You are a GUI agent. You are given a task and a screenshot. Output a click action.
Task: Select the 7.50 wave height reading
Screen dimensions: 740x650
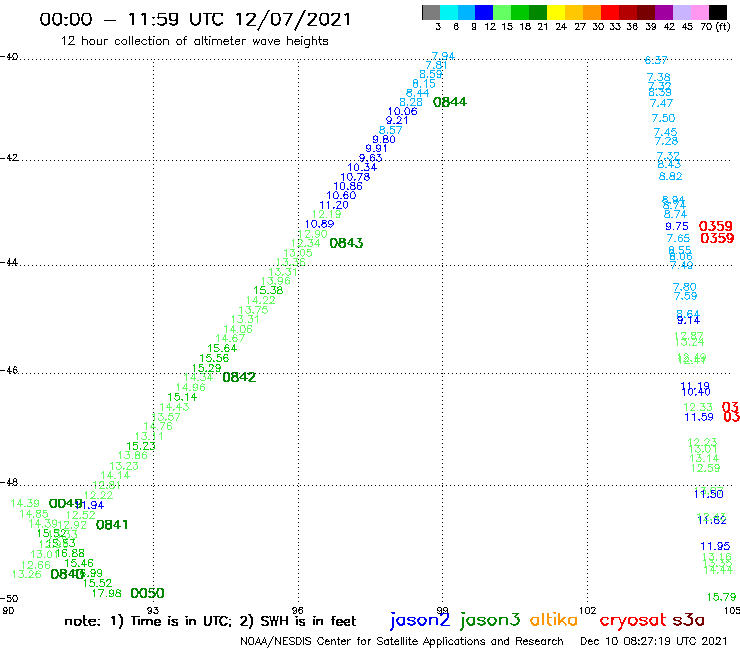[x=664, y=118]
